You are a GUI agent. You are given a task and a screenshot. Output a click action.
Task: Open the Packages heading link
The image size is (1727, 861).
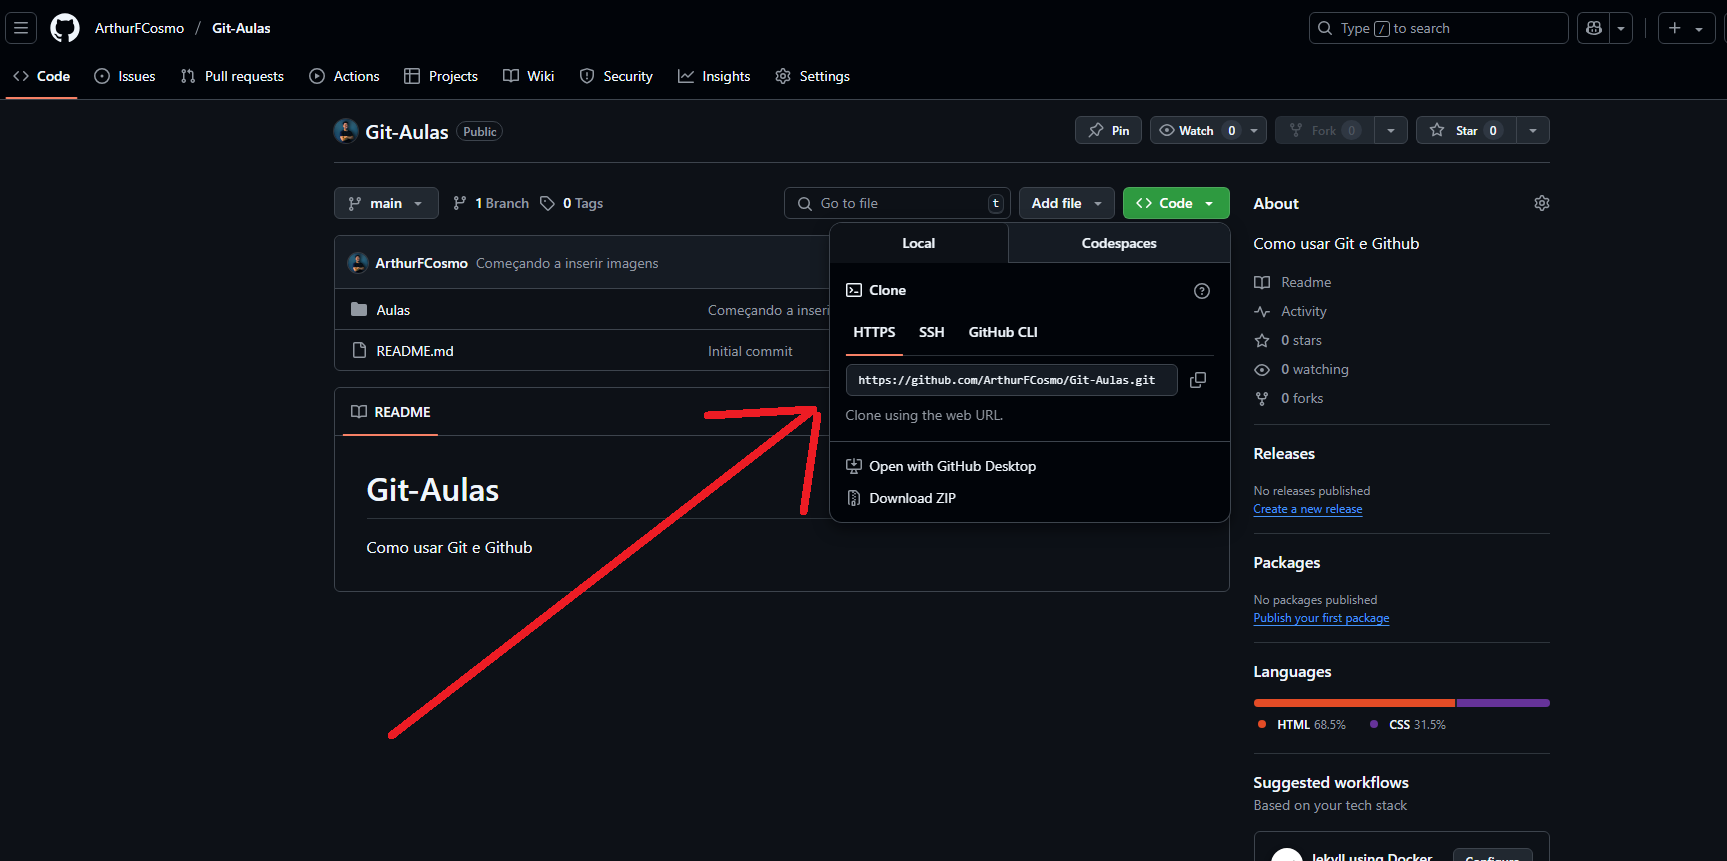tap(1287, 562)
